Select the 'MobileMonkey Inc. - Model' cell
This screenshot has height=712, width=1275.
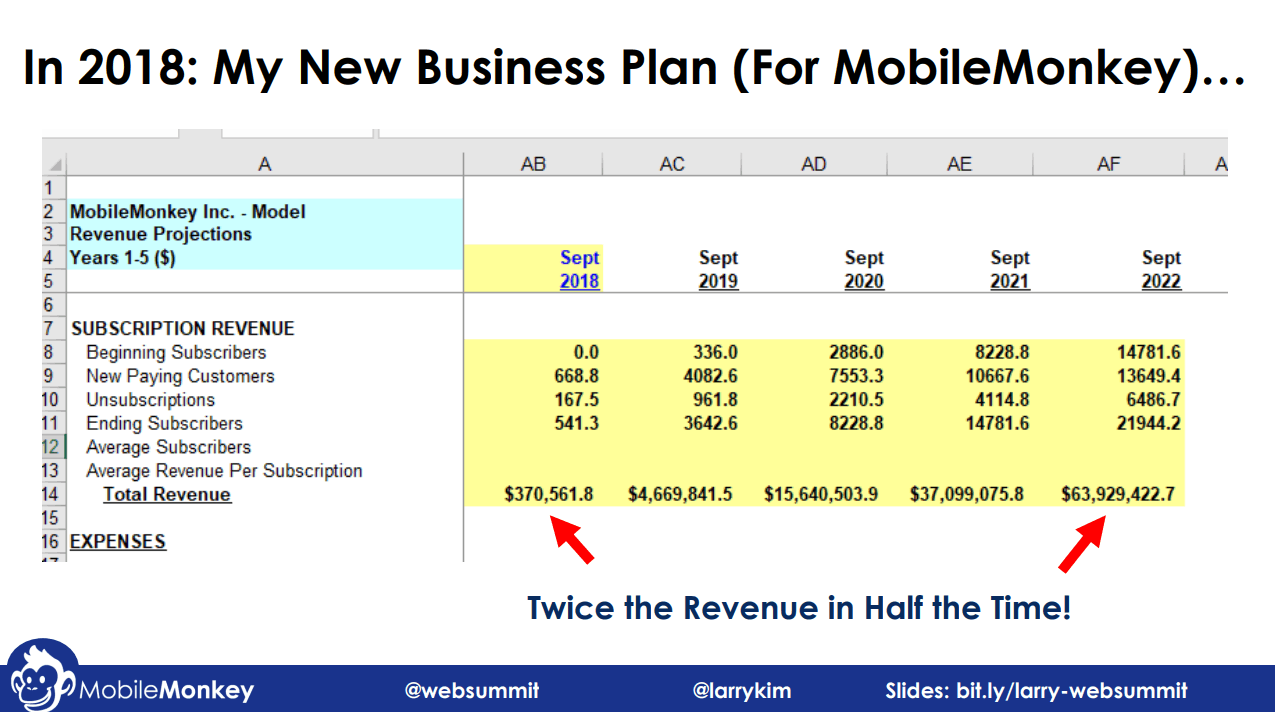pos(265,211)
